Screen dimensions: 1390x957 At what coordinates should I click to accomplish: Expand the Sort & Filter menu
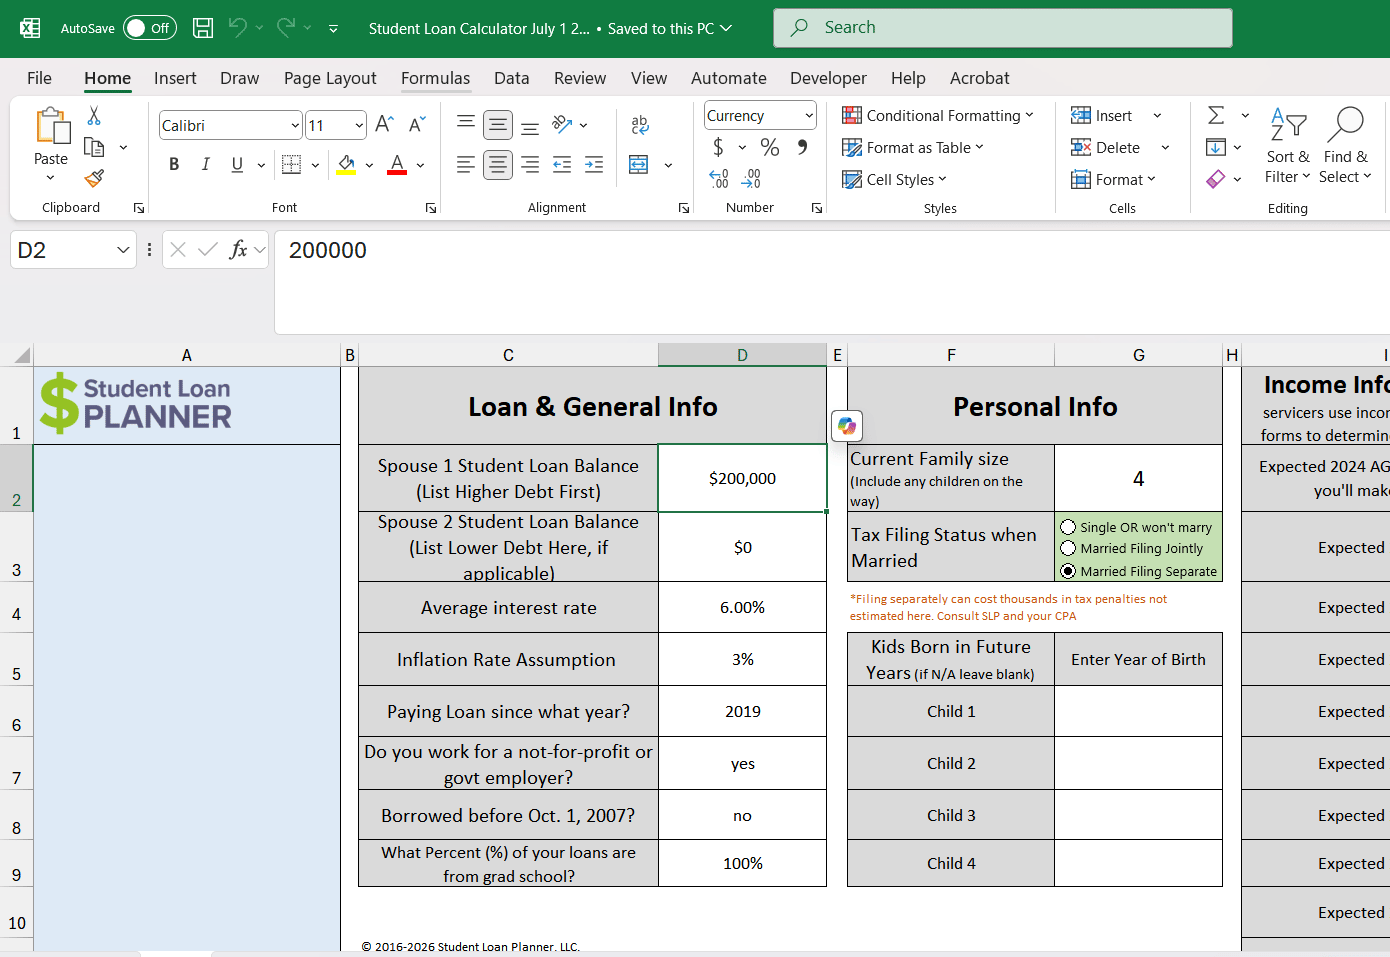(1288, 146)
